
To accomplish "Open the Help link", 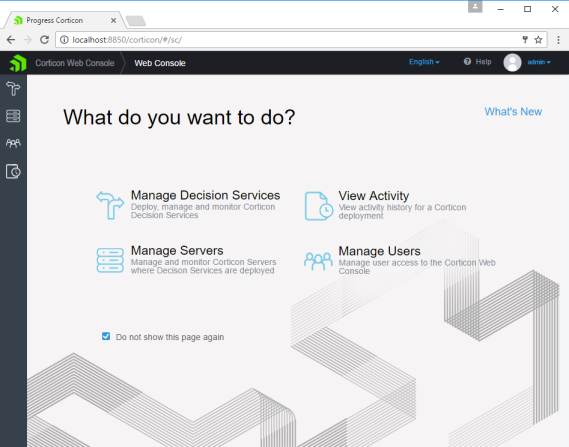I will pos(478,62).
